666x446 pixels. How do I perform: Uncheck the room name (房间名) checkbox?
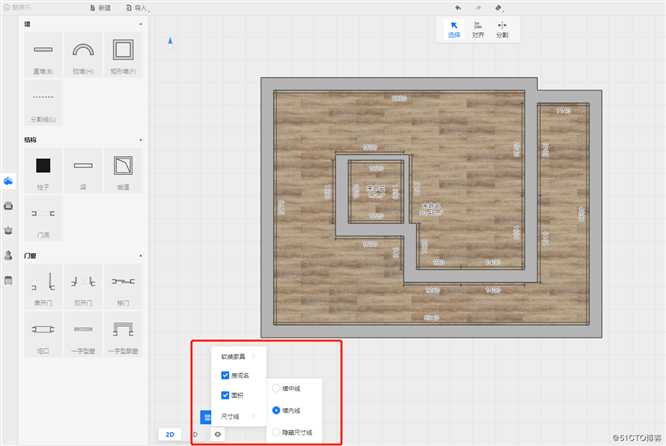(x=225, y=375)
